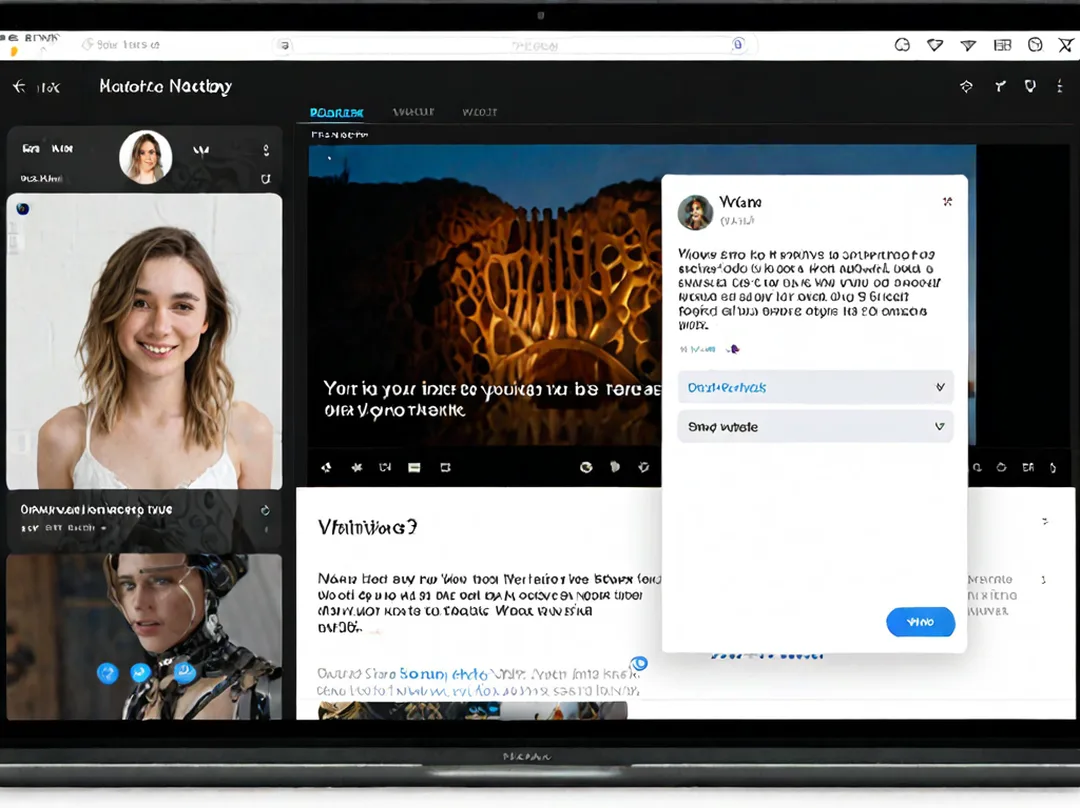The image size is (1080, 808).
Task: Follow the blue link text in the article panel
Action: tap(444, 674)
